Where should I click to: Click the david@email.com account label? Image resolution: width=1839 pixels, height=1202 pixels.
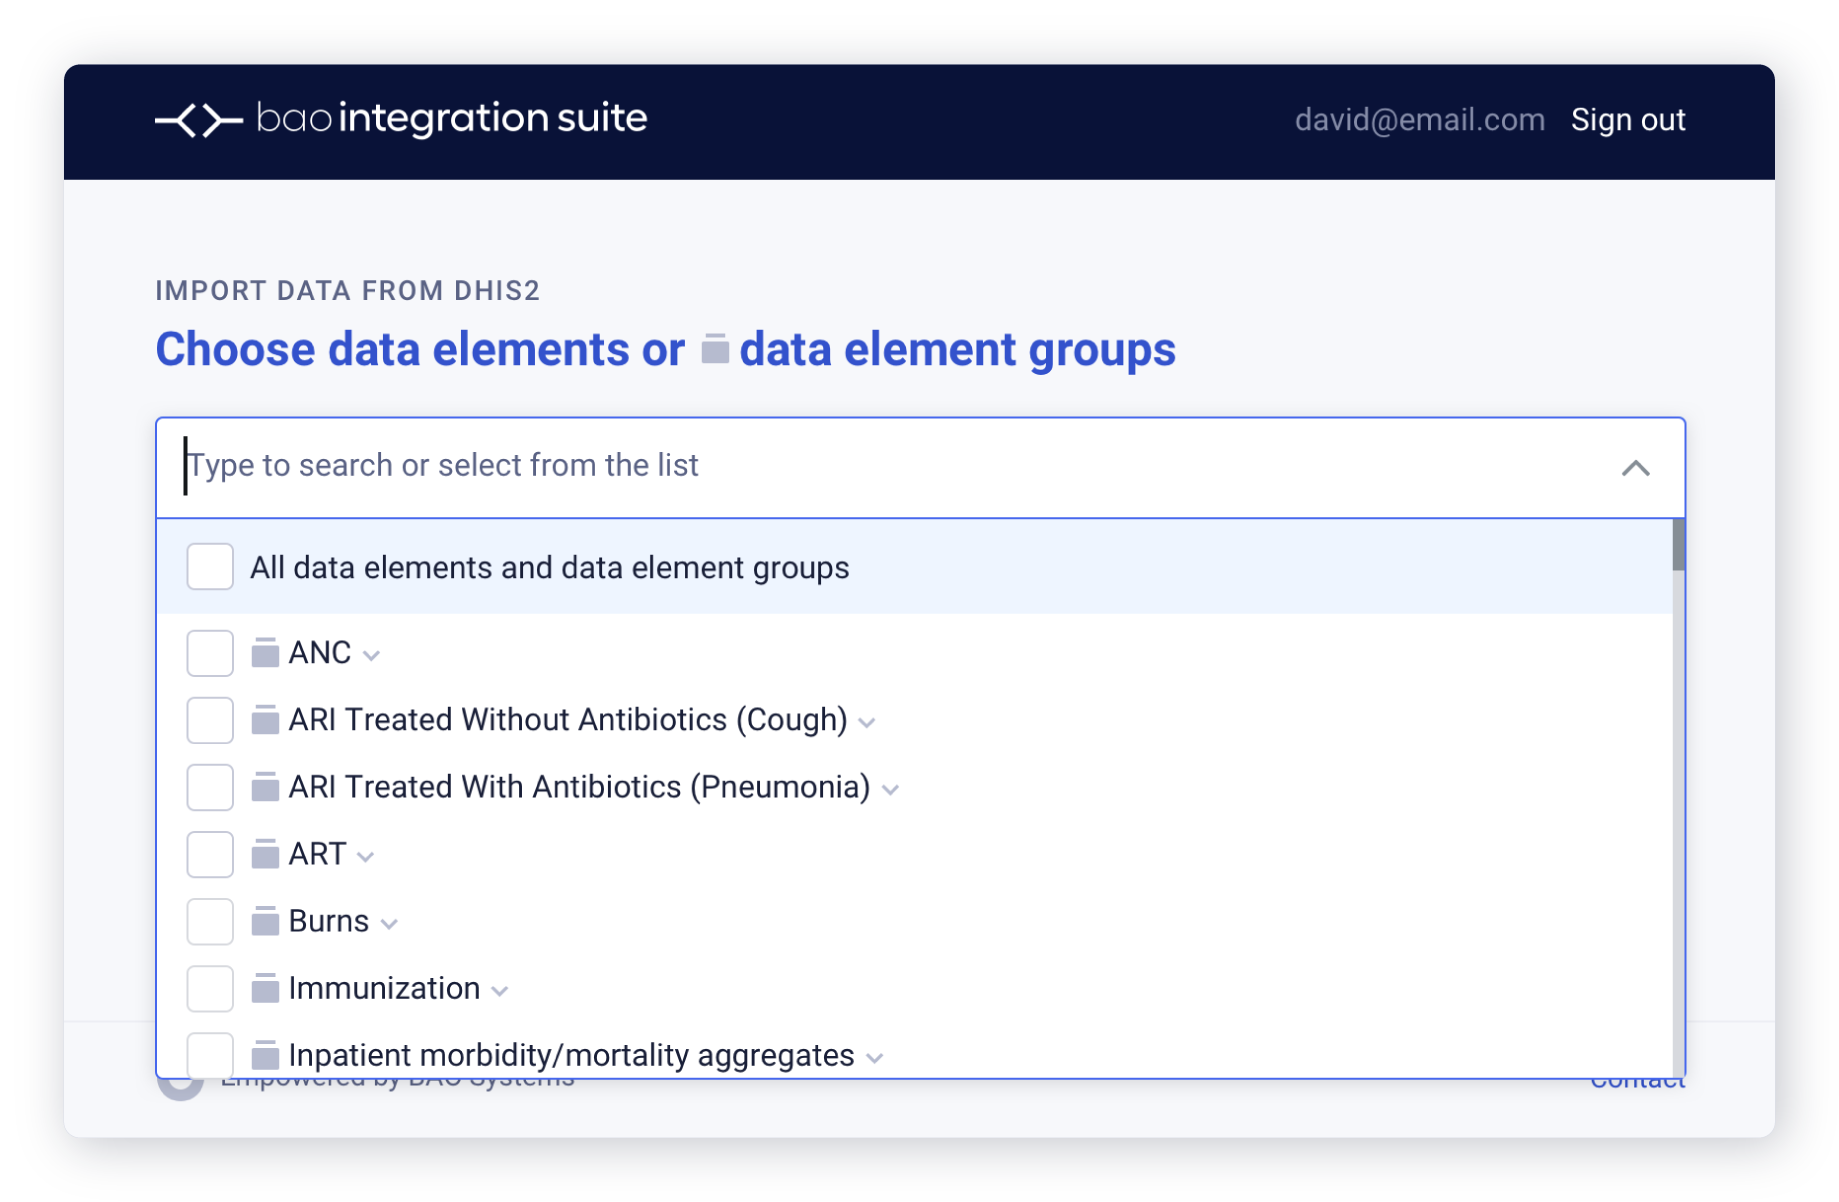[x=1419, y=120]
